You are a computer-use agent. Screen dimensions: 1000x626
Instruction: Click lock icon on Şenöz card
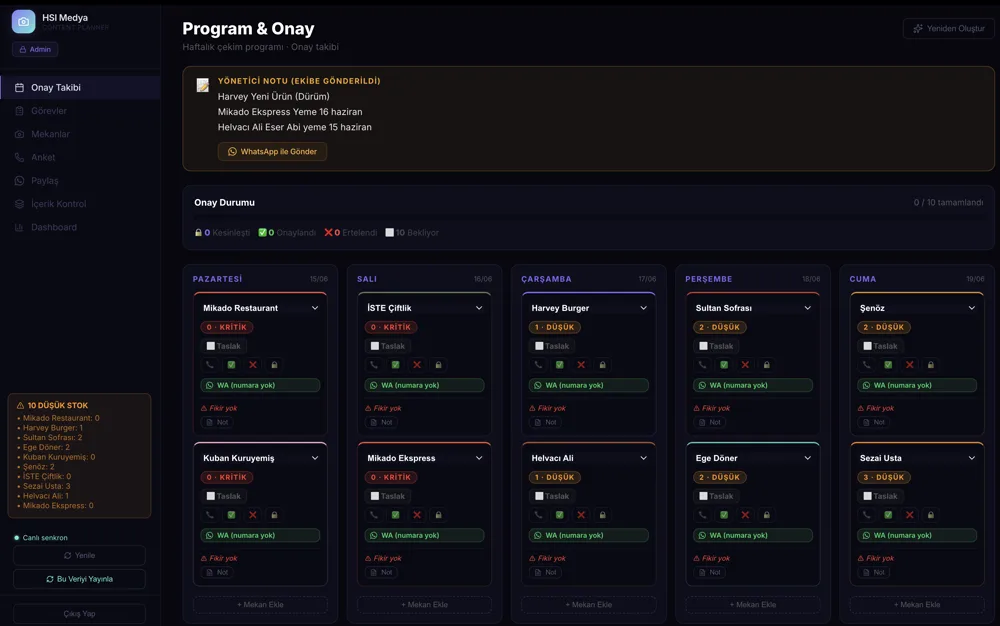[x=930, y=365]
